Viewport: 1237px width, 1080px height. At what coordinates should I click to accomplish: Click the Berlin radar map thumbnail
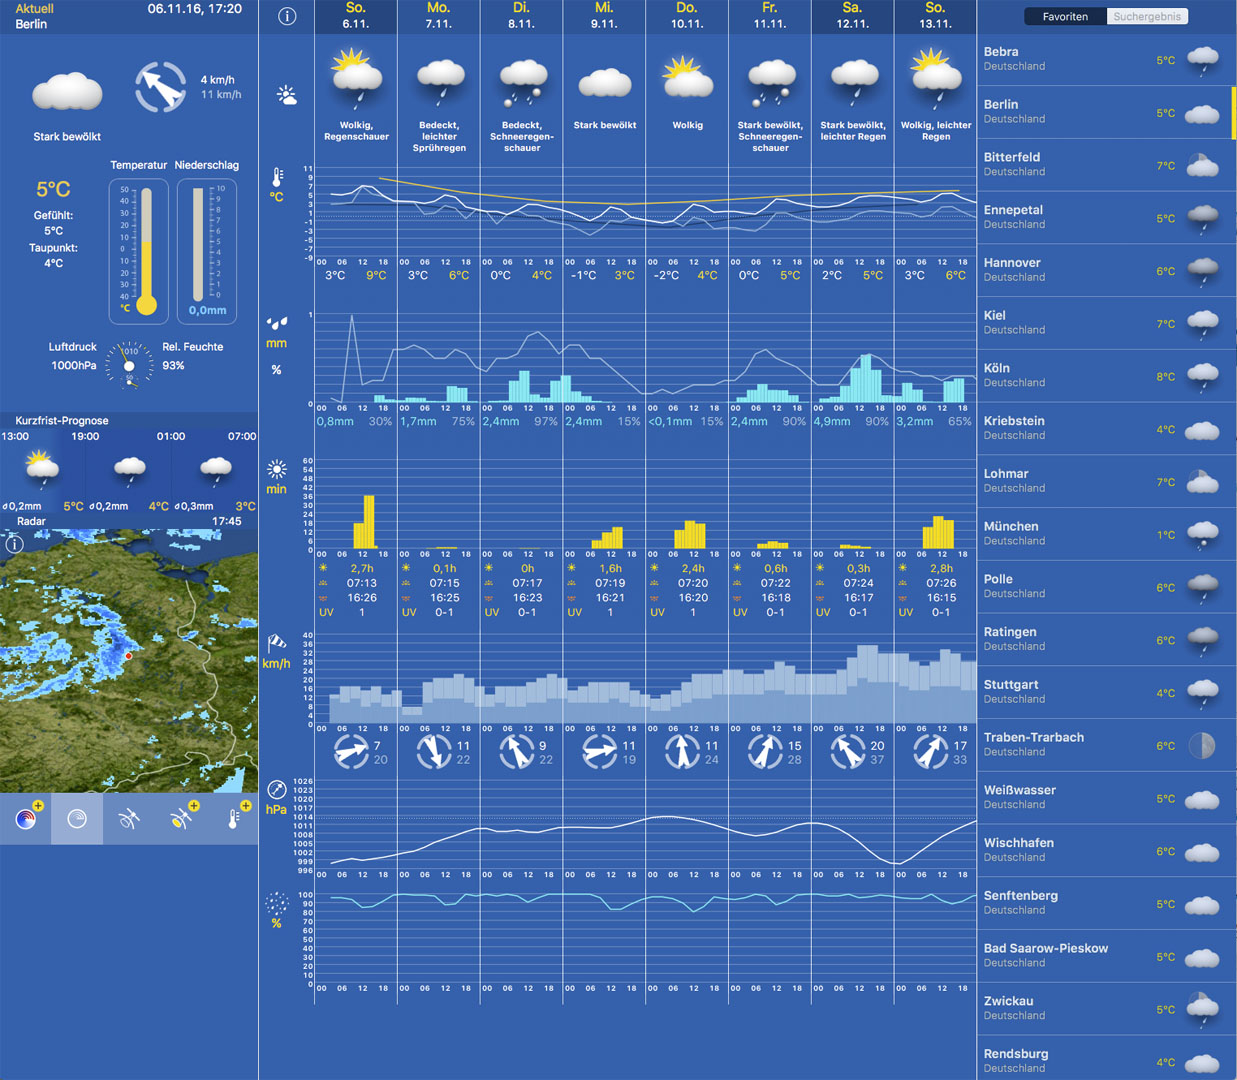coord(128,660)
